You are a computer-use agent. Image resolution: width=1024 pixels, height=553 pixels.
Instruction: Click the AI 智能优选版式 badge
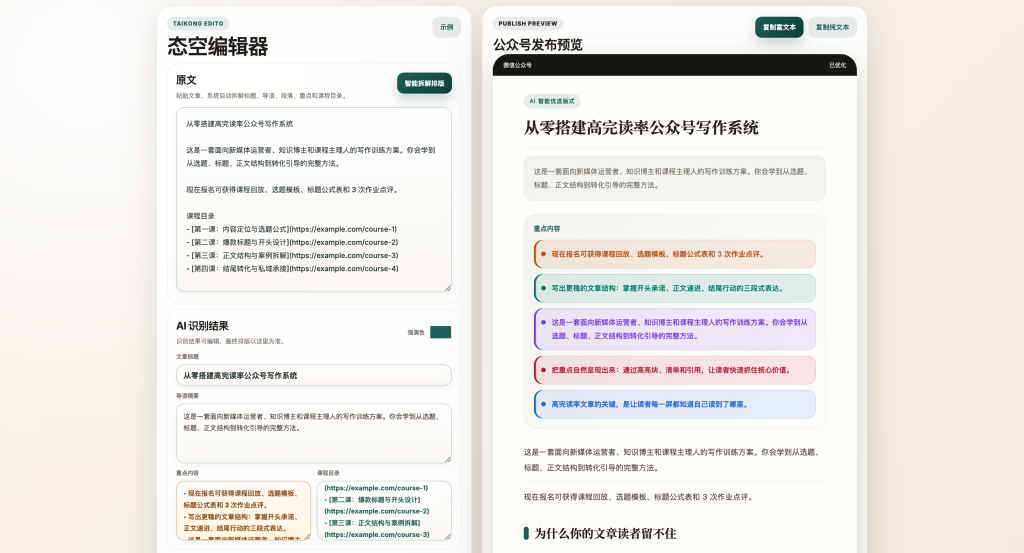pos(552,101)
